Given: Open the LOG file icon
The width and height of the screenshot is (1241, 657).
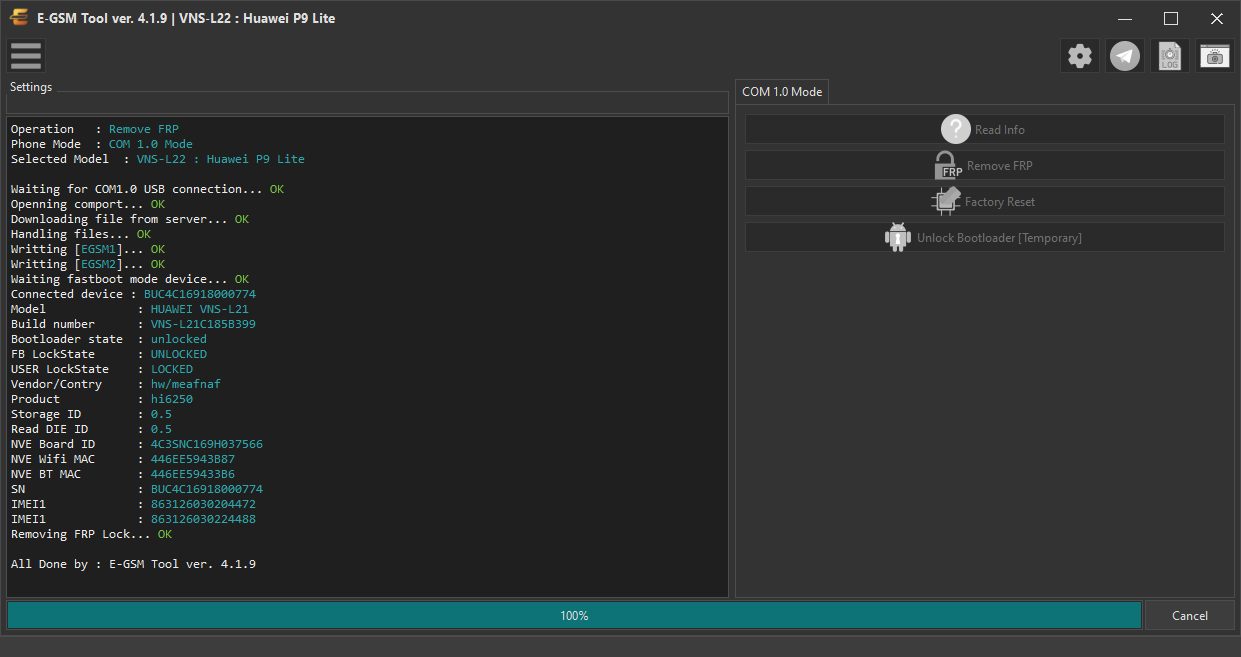Looking at the screenshot, I should coord(1170,56).
